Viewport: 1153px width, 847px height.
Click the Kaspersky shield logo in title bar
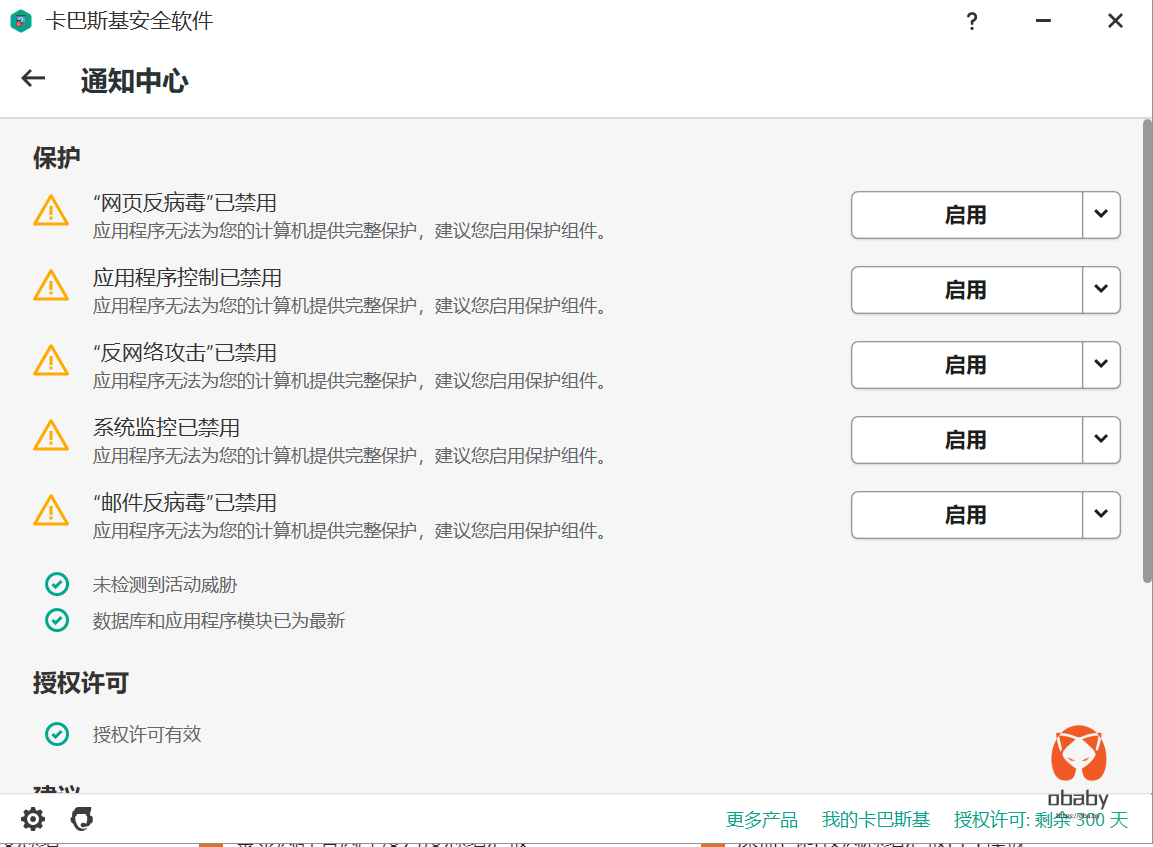tap(20, 21)
